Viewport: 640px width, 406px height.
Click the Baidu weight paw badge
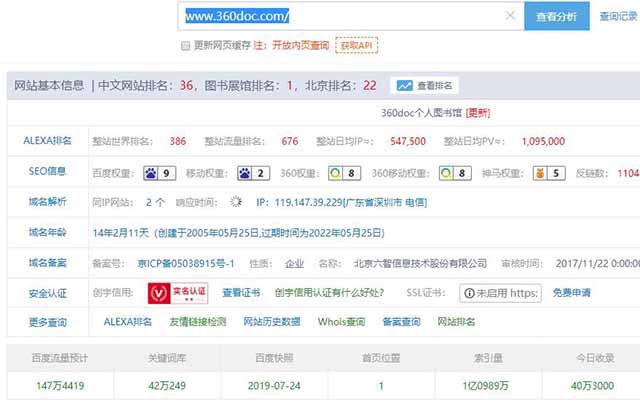pos(160,173)
